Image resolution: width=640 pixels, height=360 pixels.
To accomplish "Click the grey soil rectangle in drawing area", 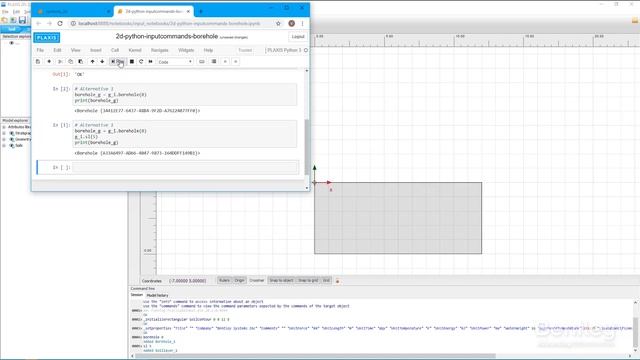I will click(x=398, y=218).
